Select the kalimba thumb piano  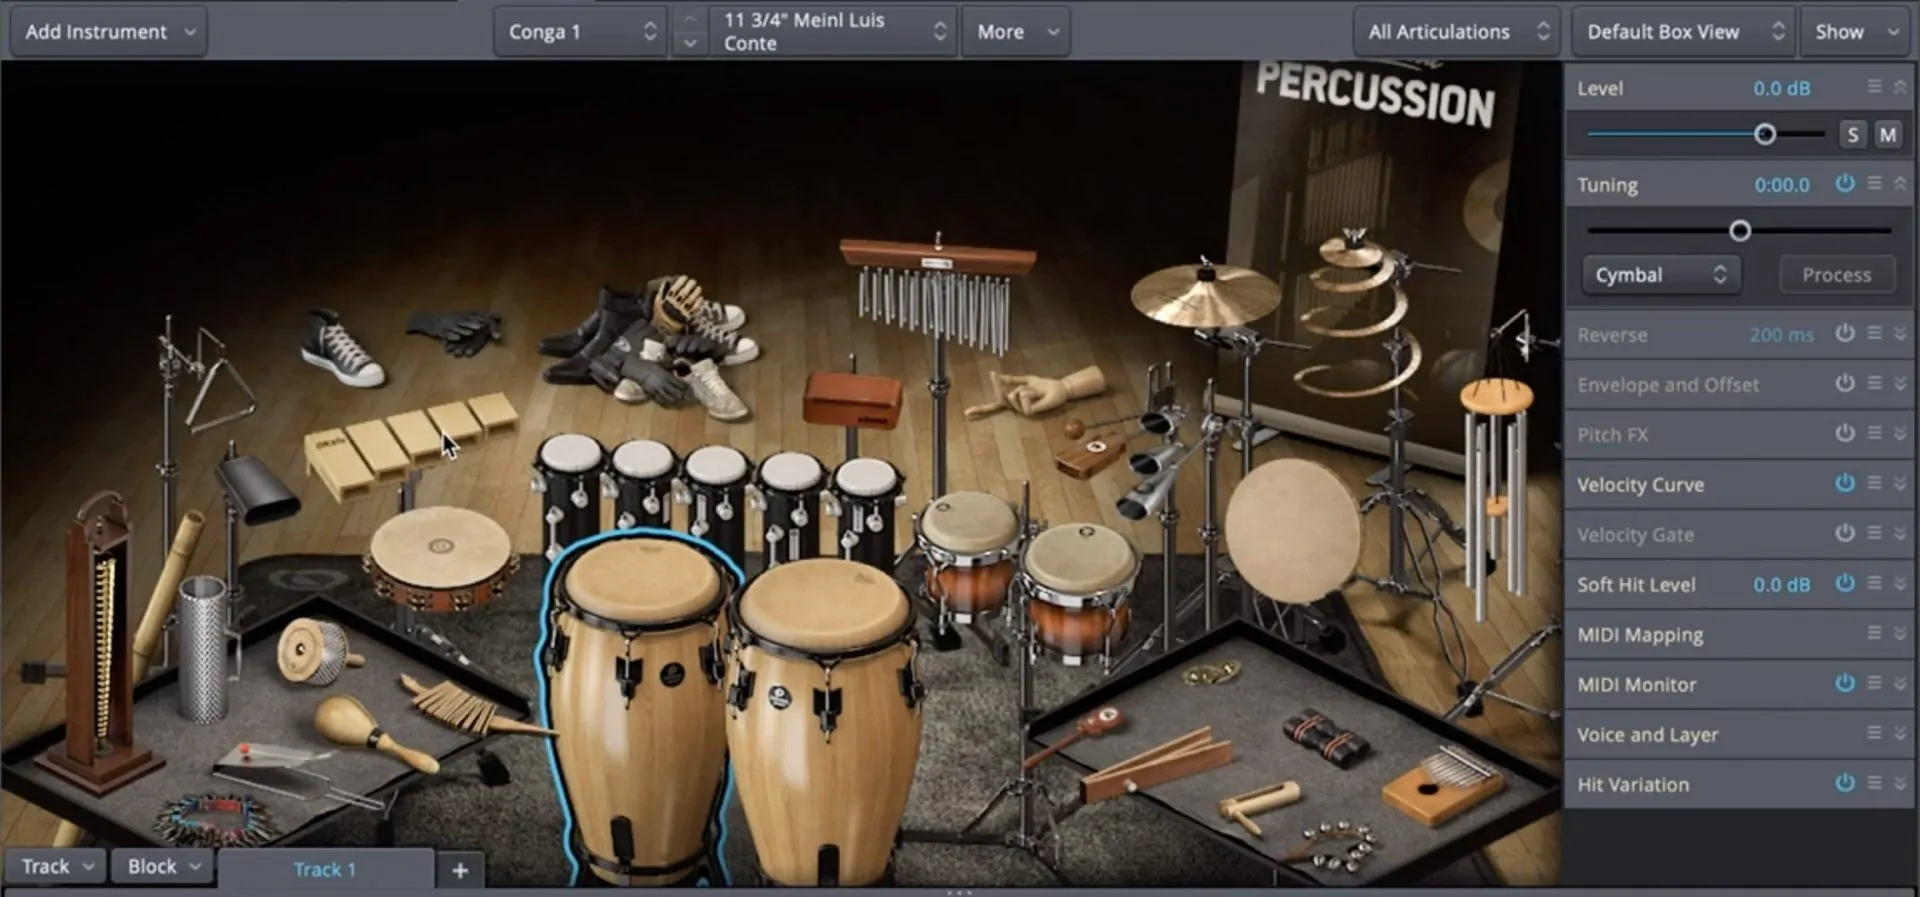pyautogui.click(x=1442, y=784)
